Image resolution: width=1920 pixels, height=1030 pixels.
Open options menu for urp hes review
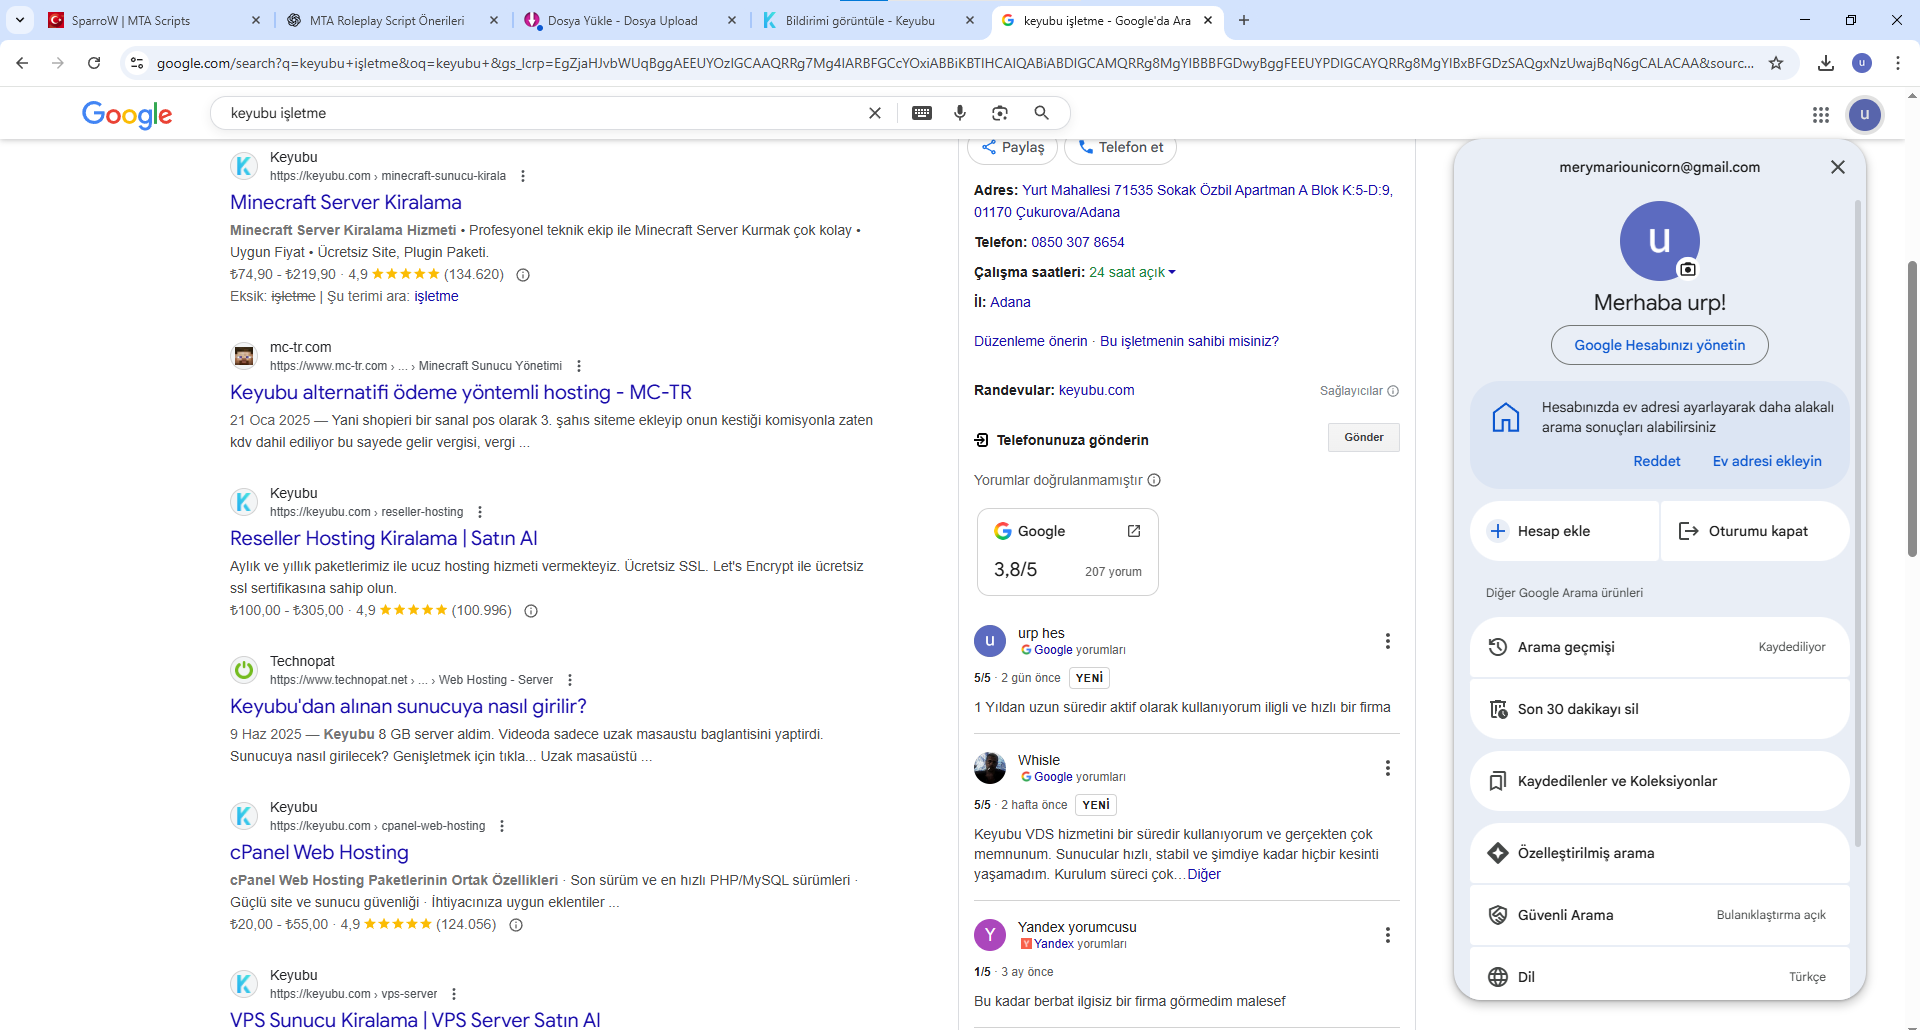pos(1388,641)
